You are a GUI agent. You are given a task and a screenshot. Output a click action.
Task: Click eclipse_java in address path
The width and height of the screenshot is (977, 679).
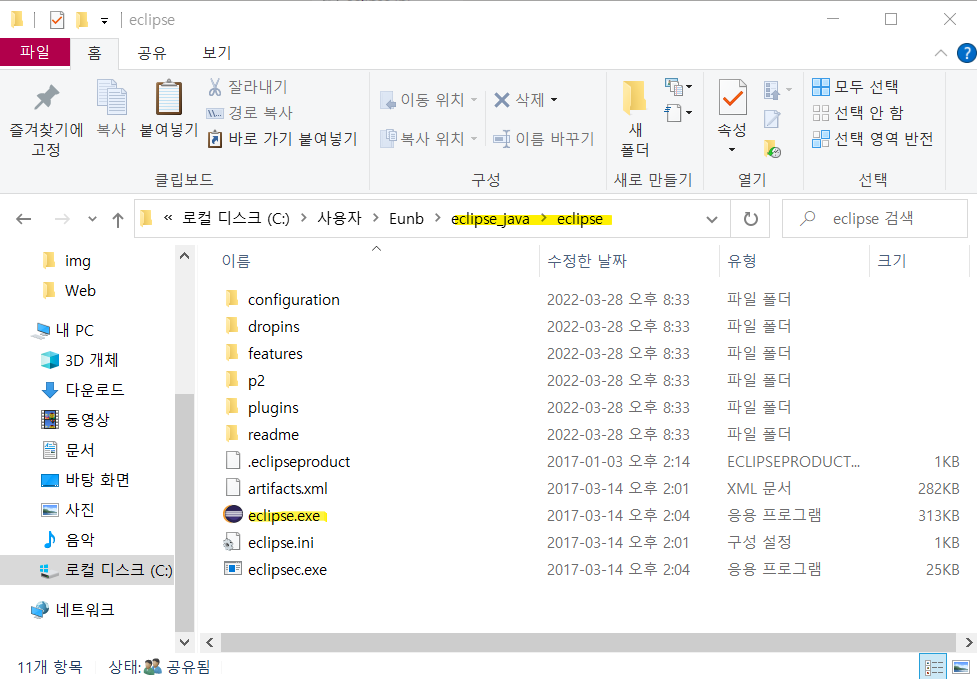(490, 219)
